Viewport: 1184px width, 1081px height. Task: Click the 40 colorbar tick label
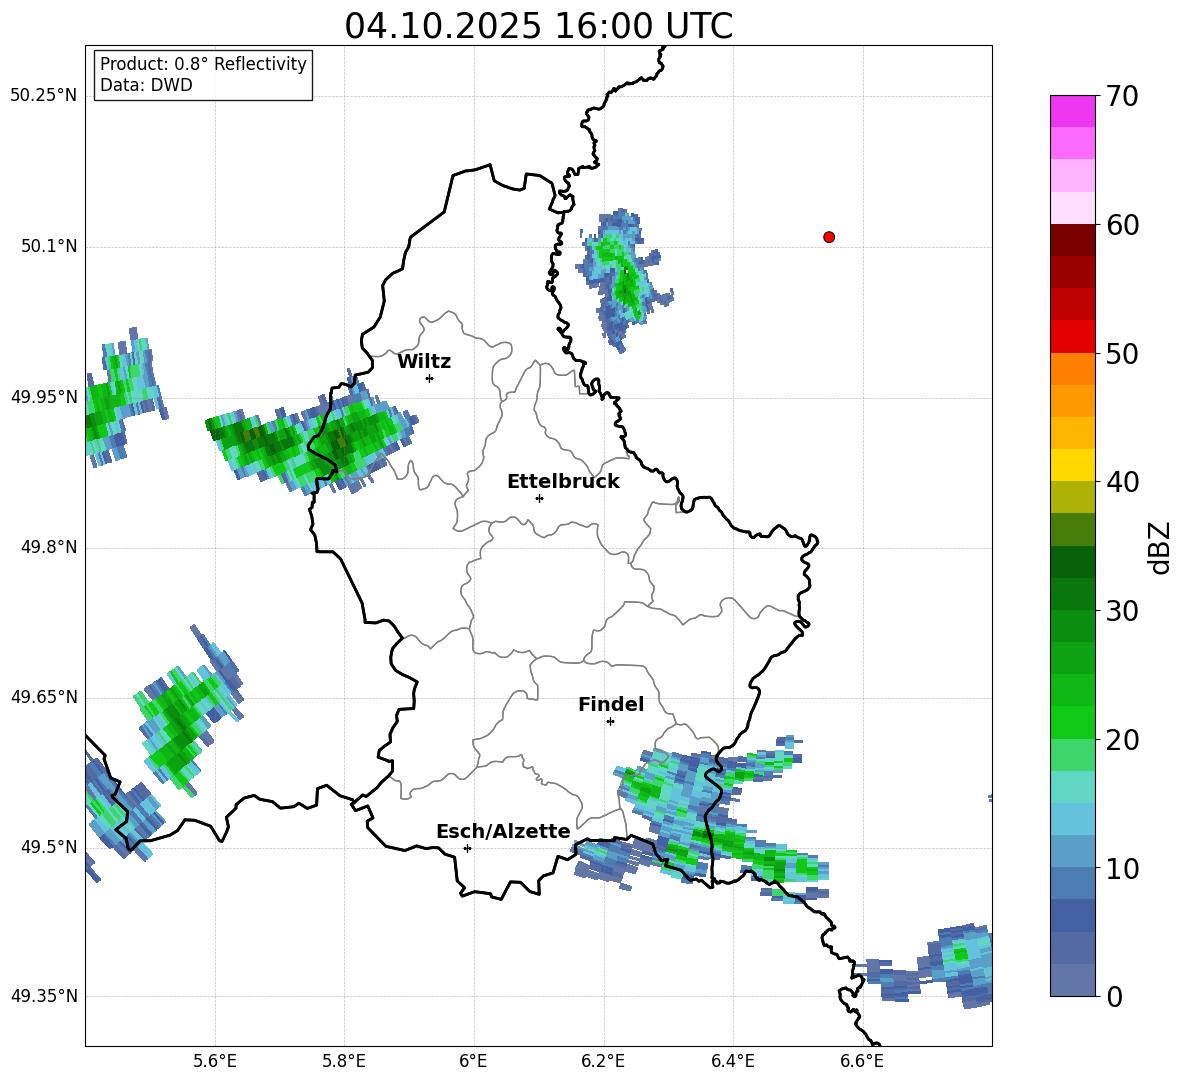tap(1122, 482)
